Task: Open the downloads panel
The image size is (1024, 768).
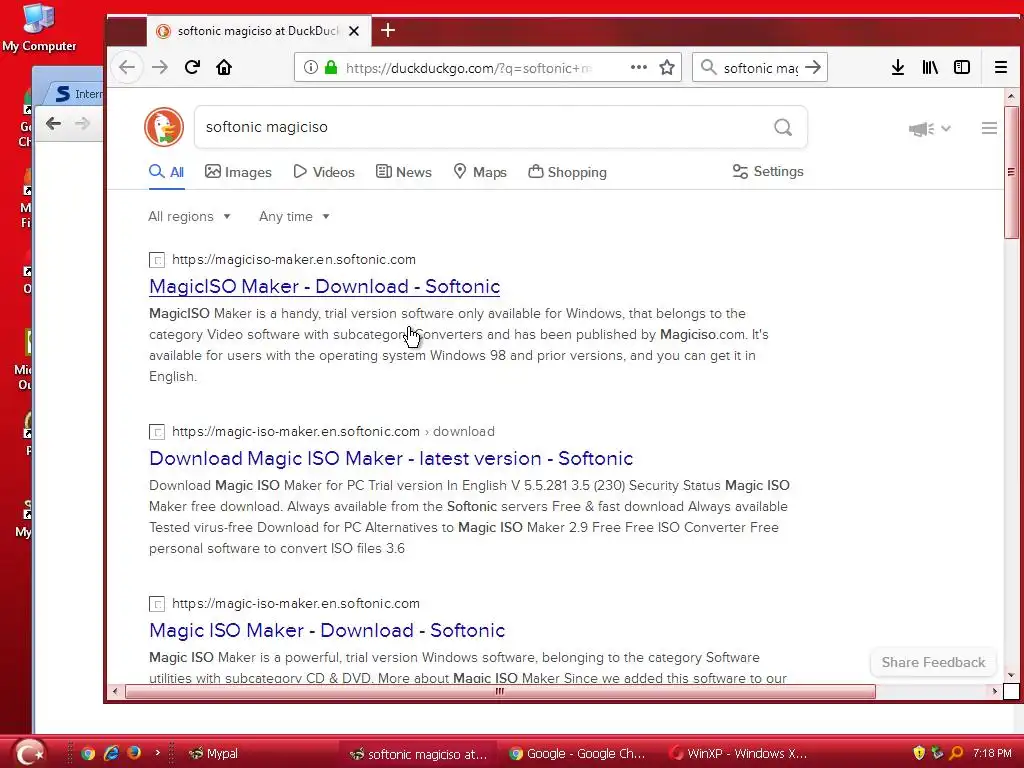Action: click(898, 67)
